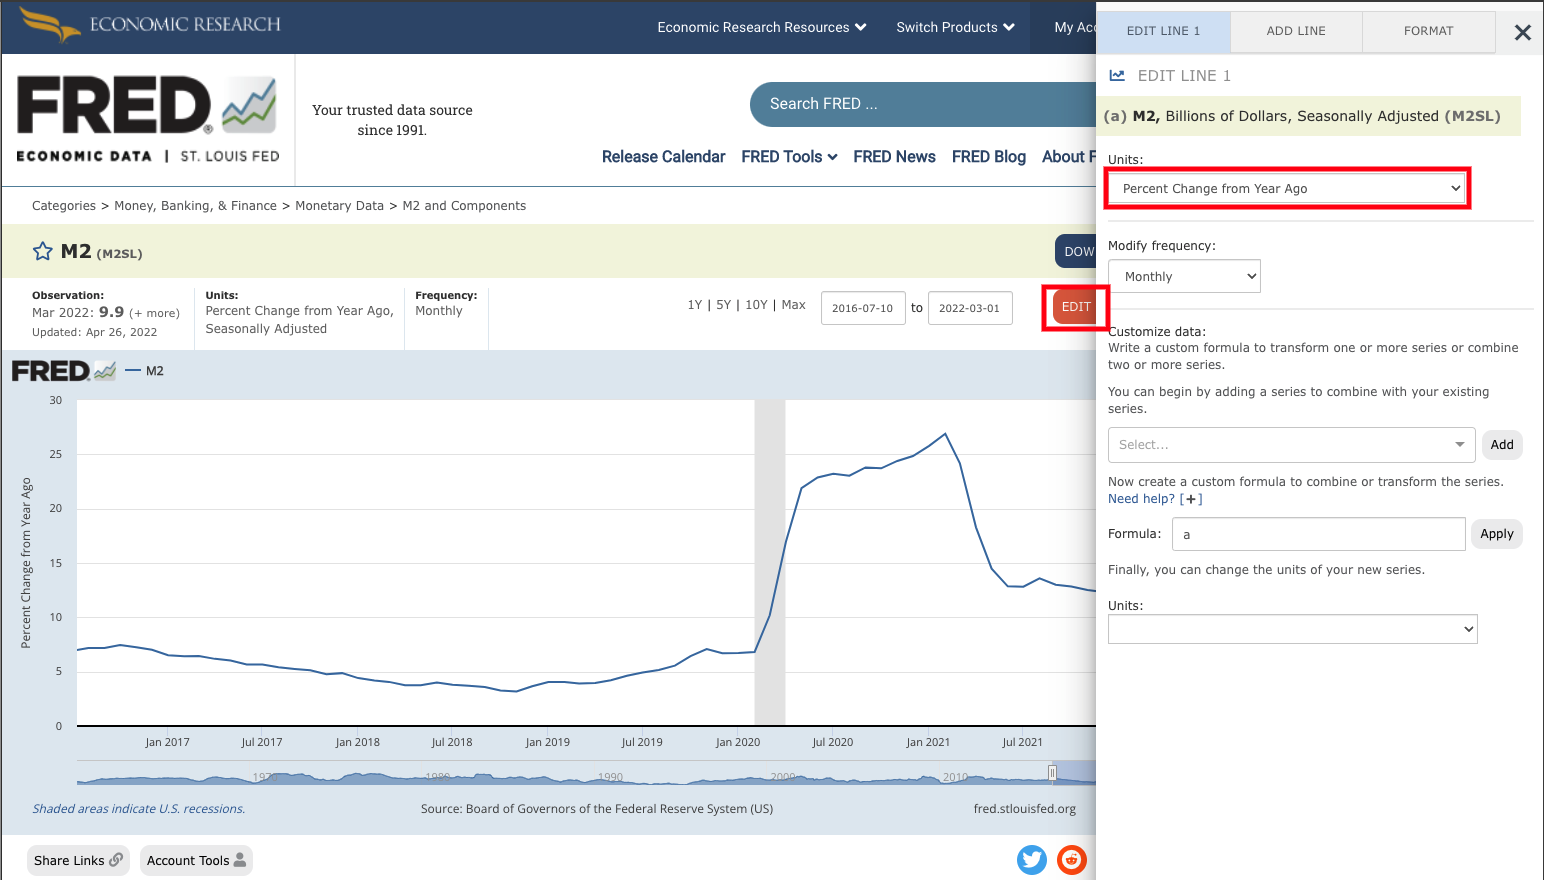
Task: Click the star icon to favorite M2
Action: point(42,252)
